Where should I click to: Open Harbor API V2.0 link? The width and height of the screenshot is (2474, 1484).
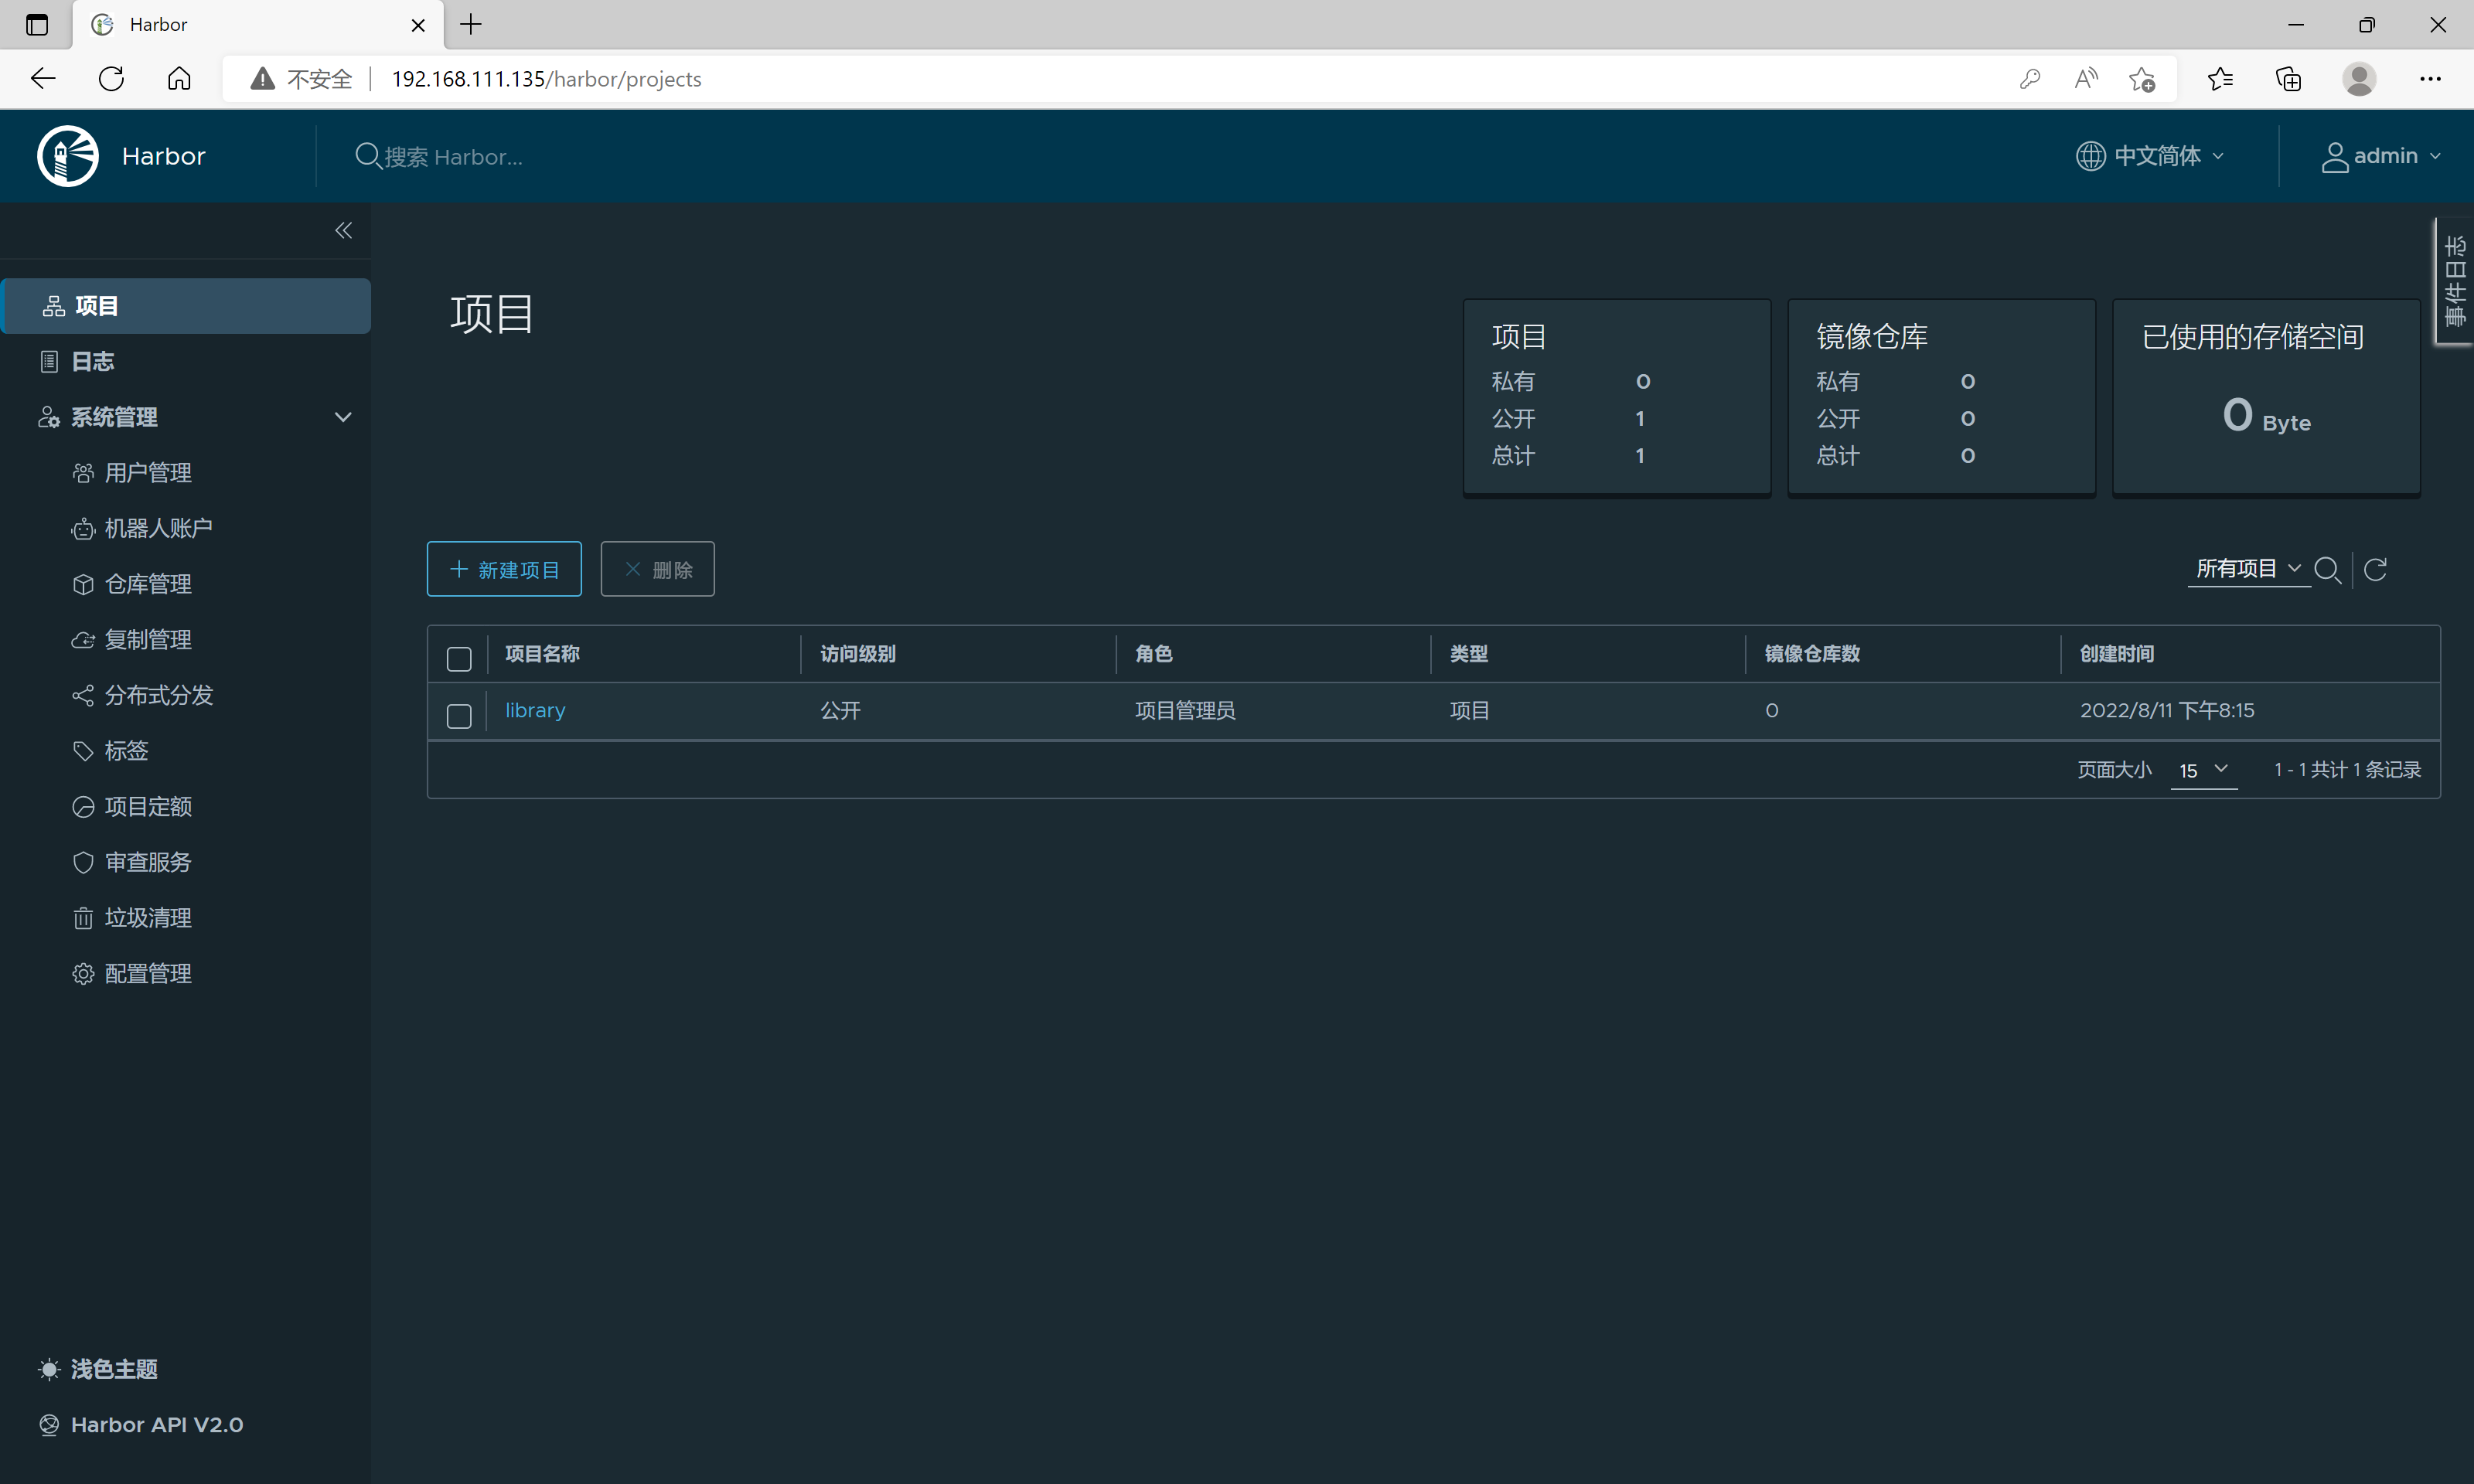coord(141,1424)
